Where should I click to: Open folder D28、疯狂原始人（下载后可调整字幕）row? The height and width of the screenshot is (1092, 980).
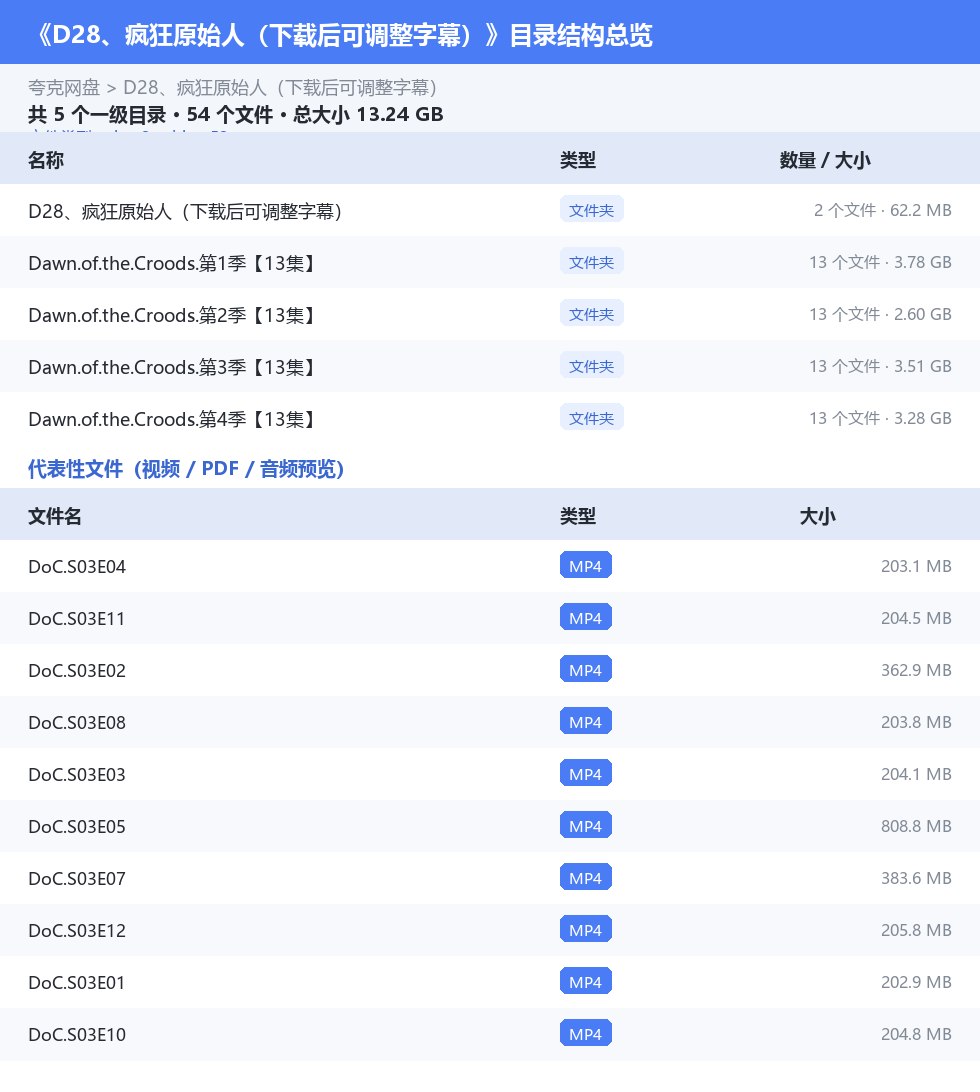pos(490,210)
